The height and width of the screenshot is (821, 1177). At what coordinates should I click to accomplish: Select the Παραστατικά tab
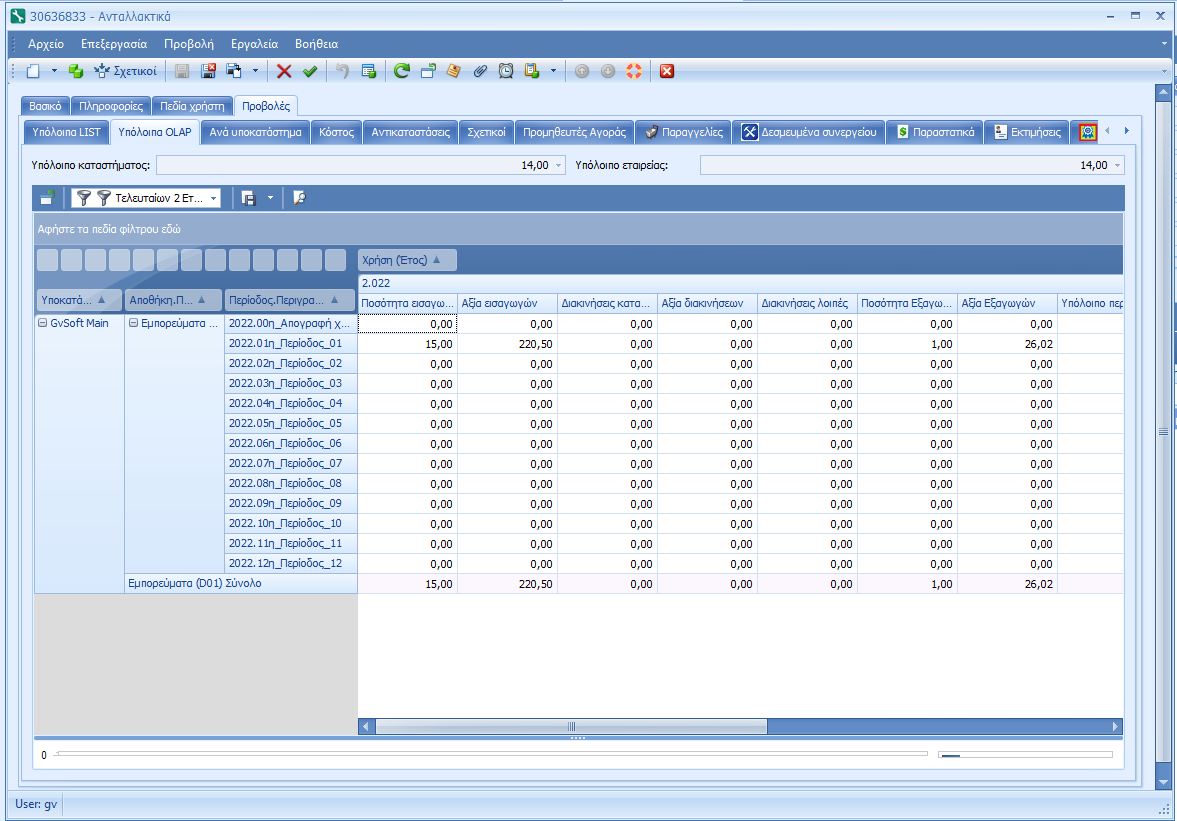(935, 132)
